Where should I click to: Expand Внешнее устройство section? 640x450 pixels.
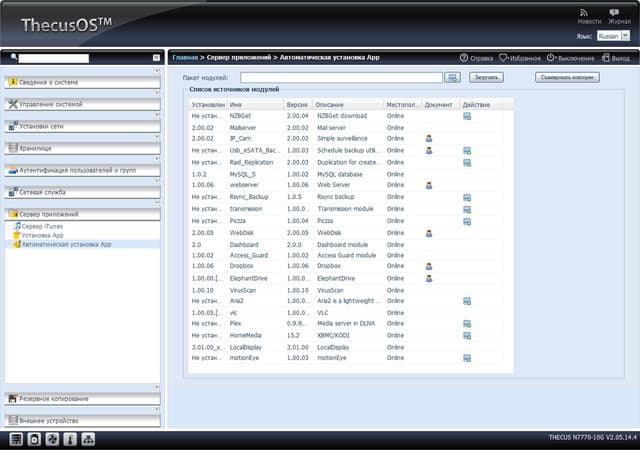(x=82, y=421)
